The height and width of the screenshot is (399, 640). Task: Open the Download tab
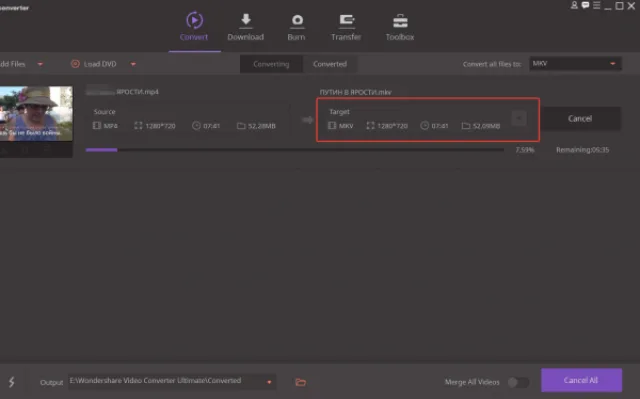(245, 27)
